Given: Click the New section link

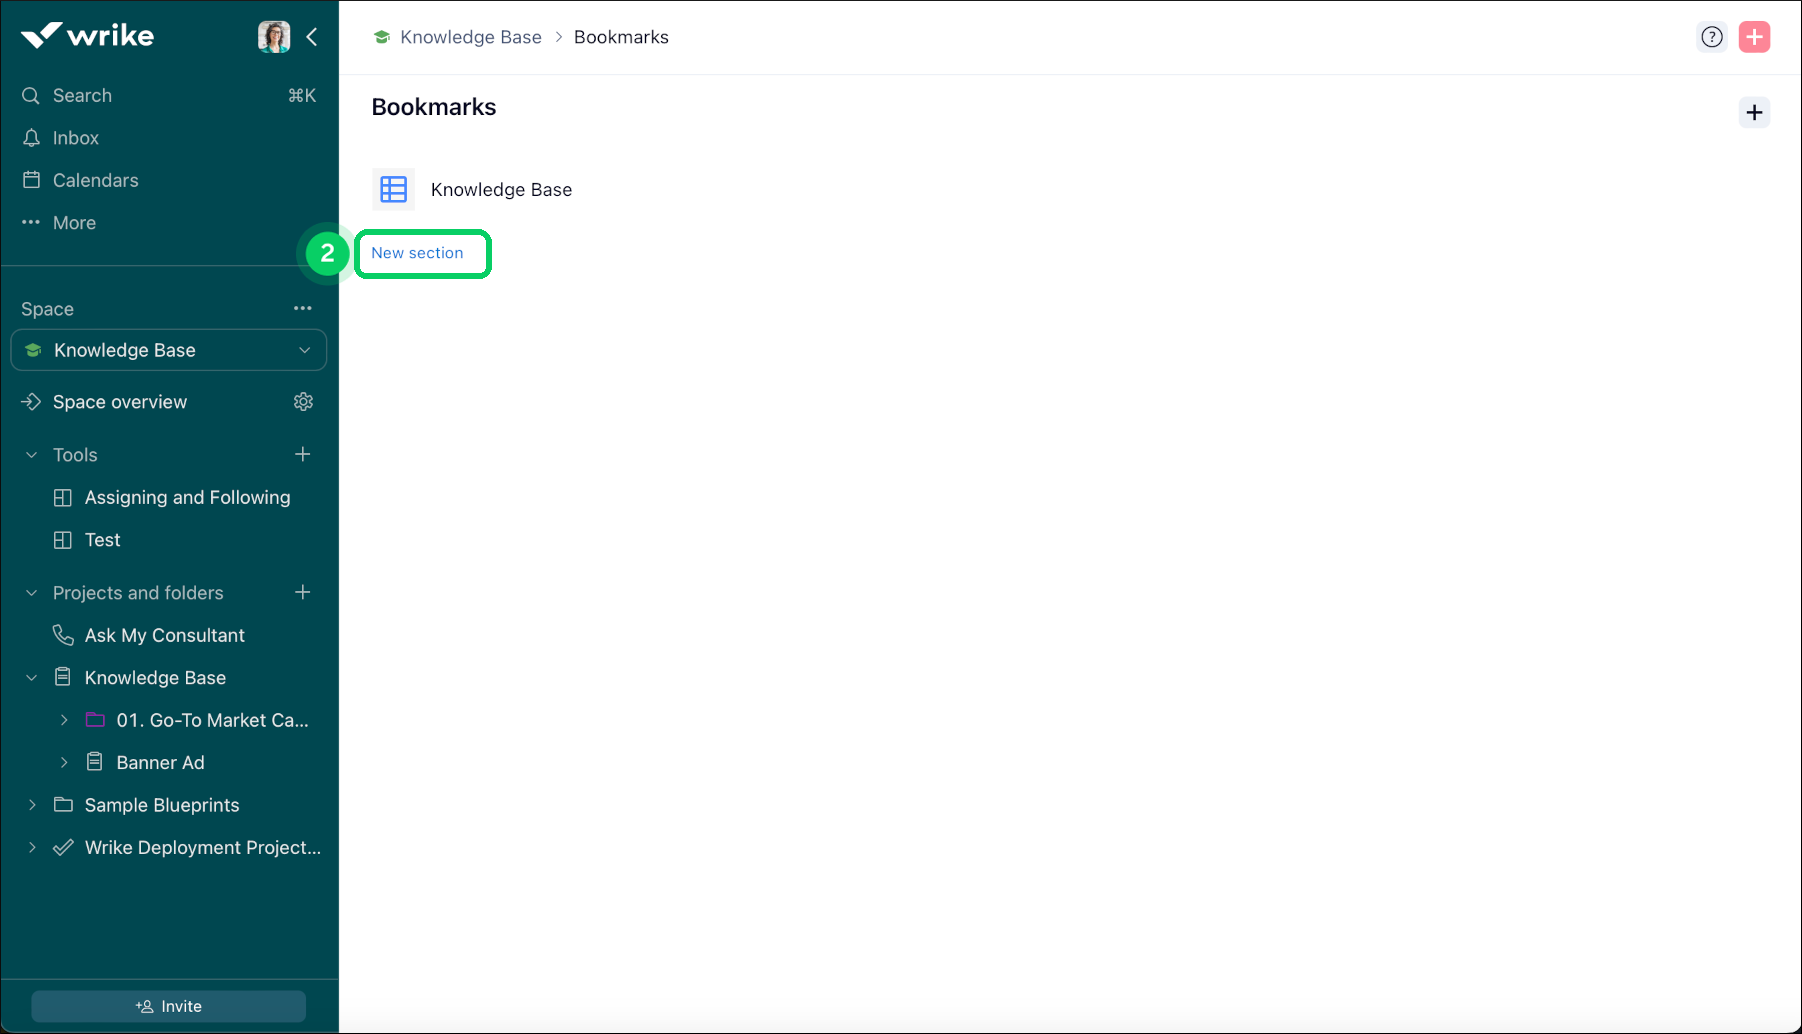Looking at the screenshot, I should 418,253.
